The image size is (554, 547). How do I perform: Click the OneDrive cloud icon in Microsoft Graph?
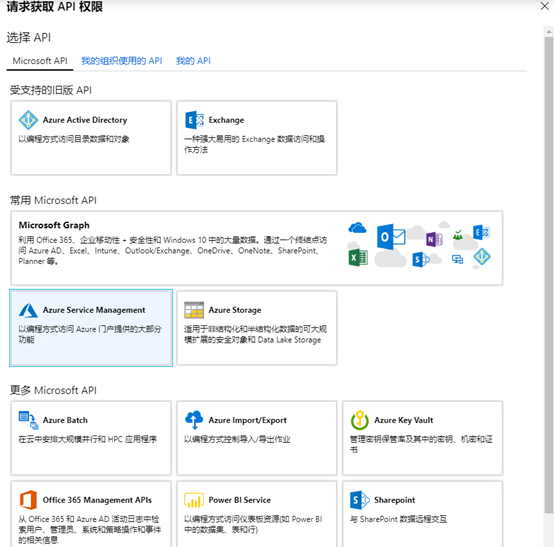357,228
